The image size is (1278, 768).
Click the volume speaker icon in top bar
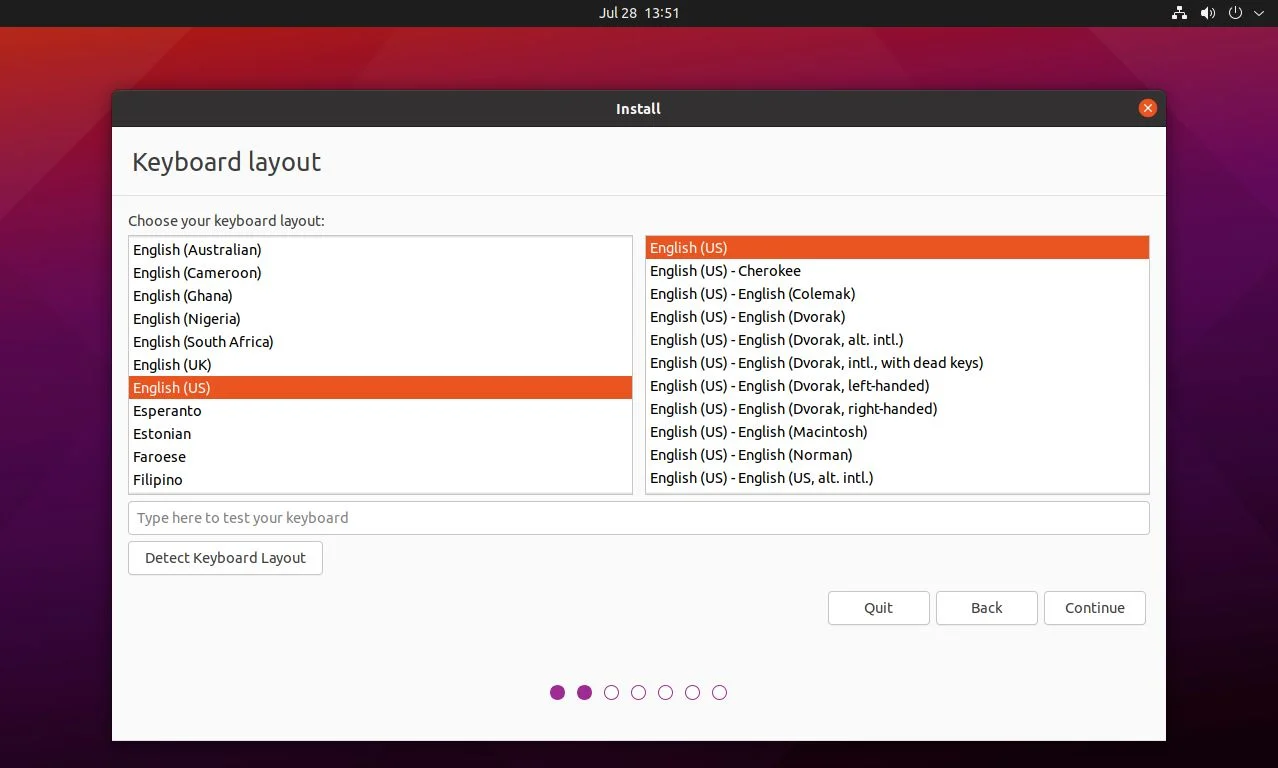1207,13
